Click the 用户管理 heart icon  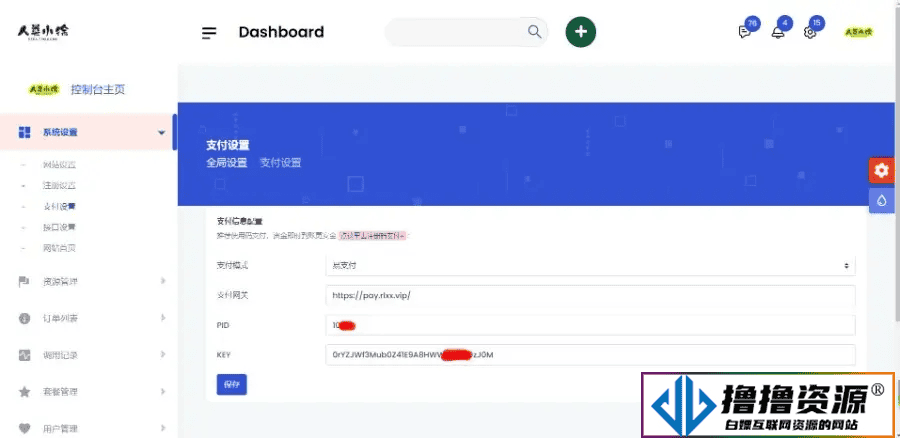[24, 428]
